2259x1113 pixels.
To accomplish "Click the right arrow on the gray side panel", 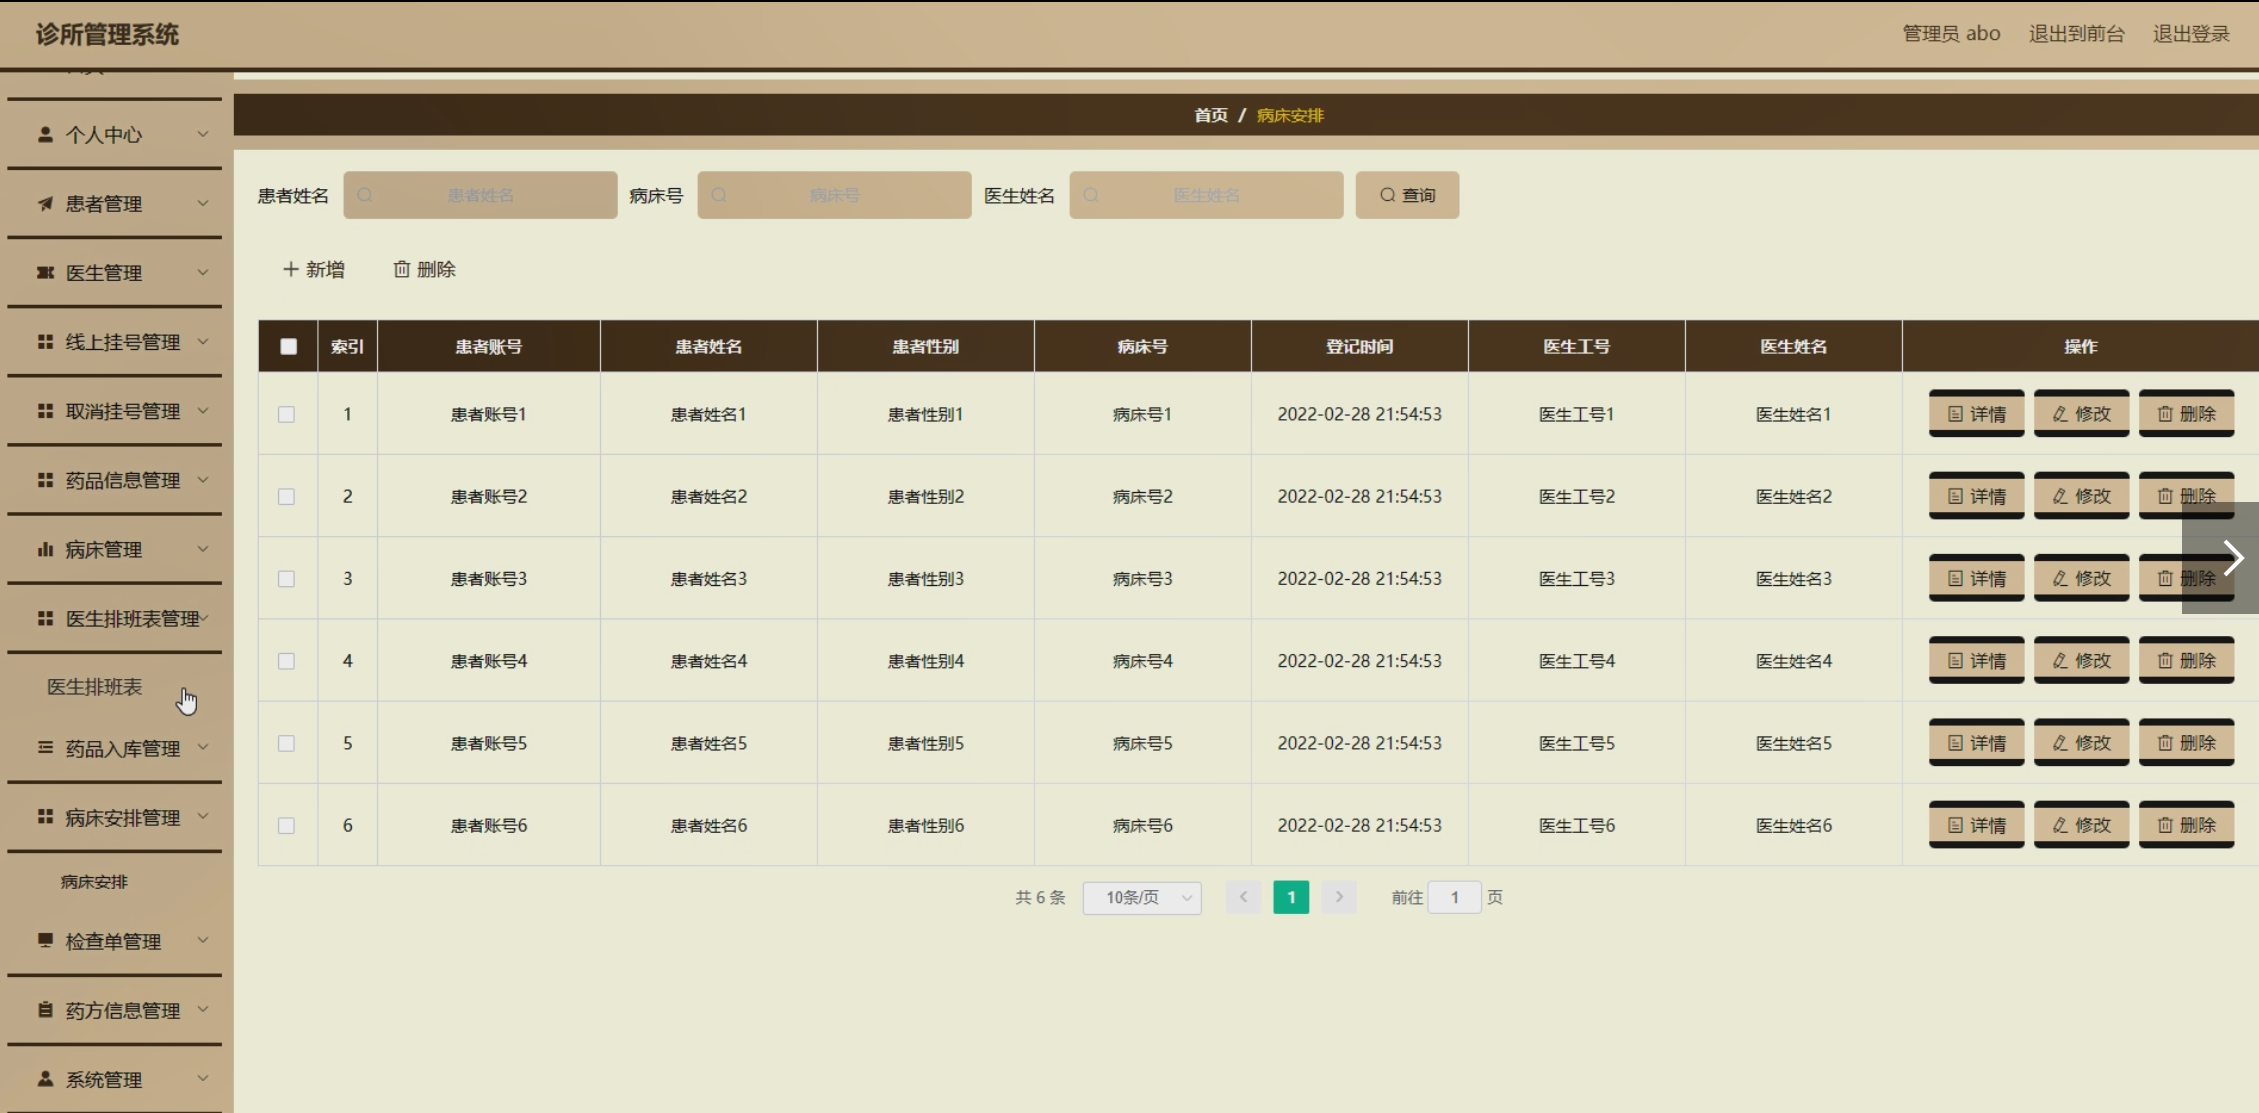I will [x=2233, y=558].
